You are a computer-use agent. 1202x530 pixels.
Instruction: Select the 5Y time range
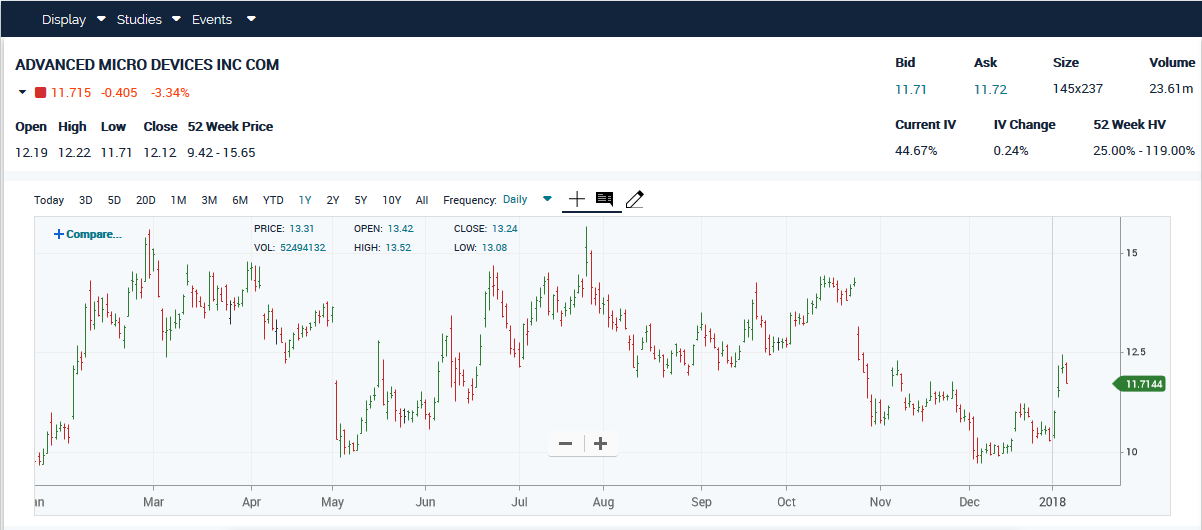(x=361, y=200)
